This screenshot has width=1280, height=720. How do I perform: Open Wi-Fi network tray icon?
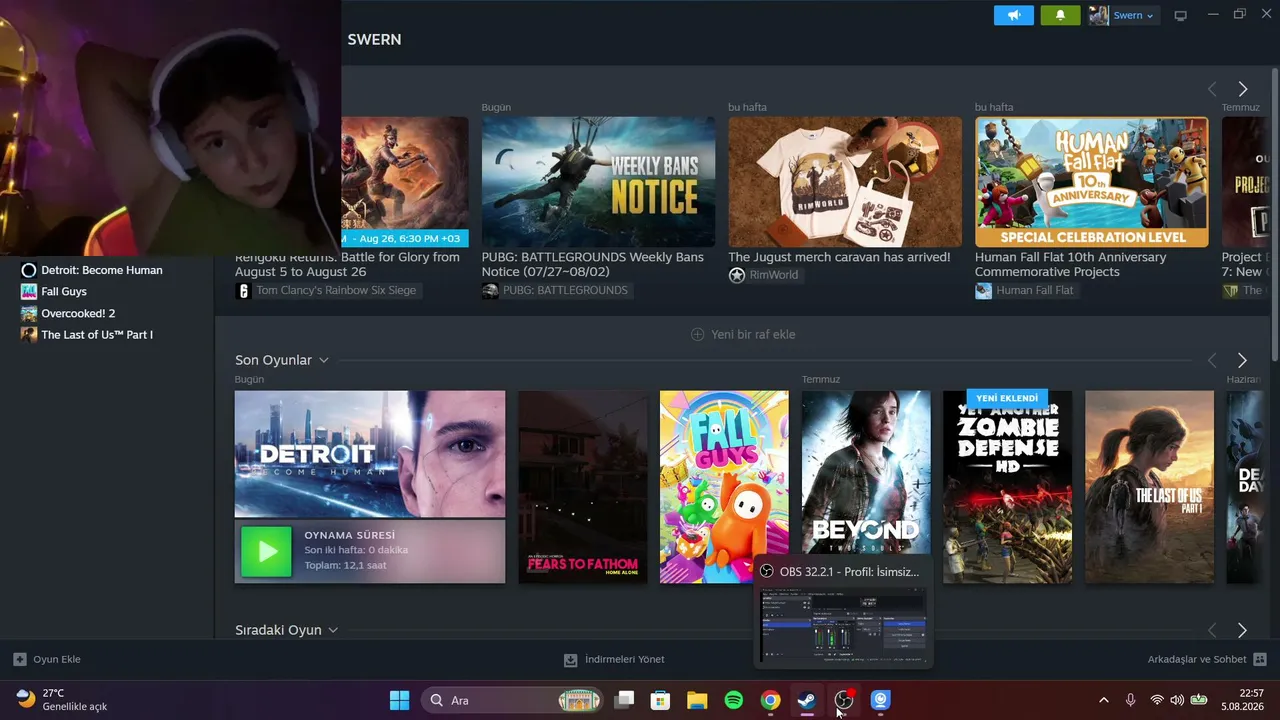click(1157, 700)
